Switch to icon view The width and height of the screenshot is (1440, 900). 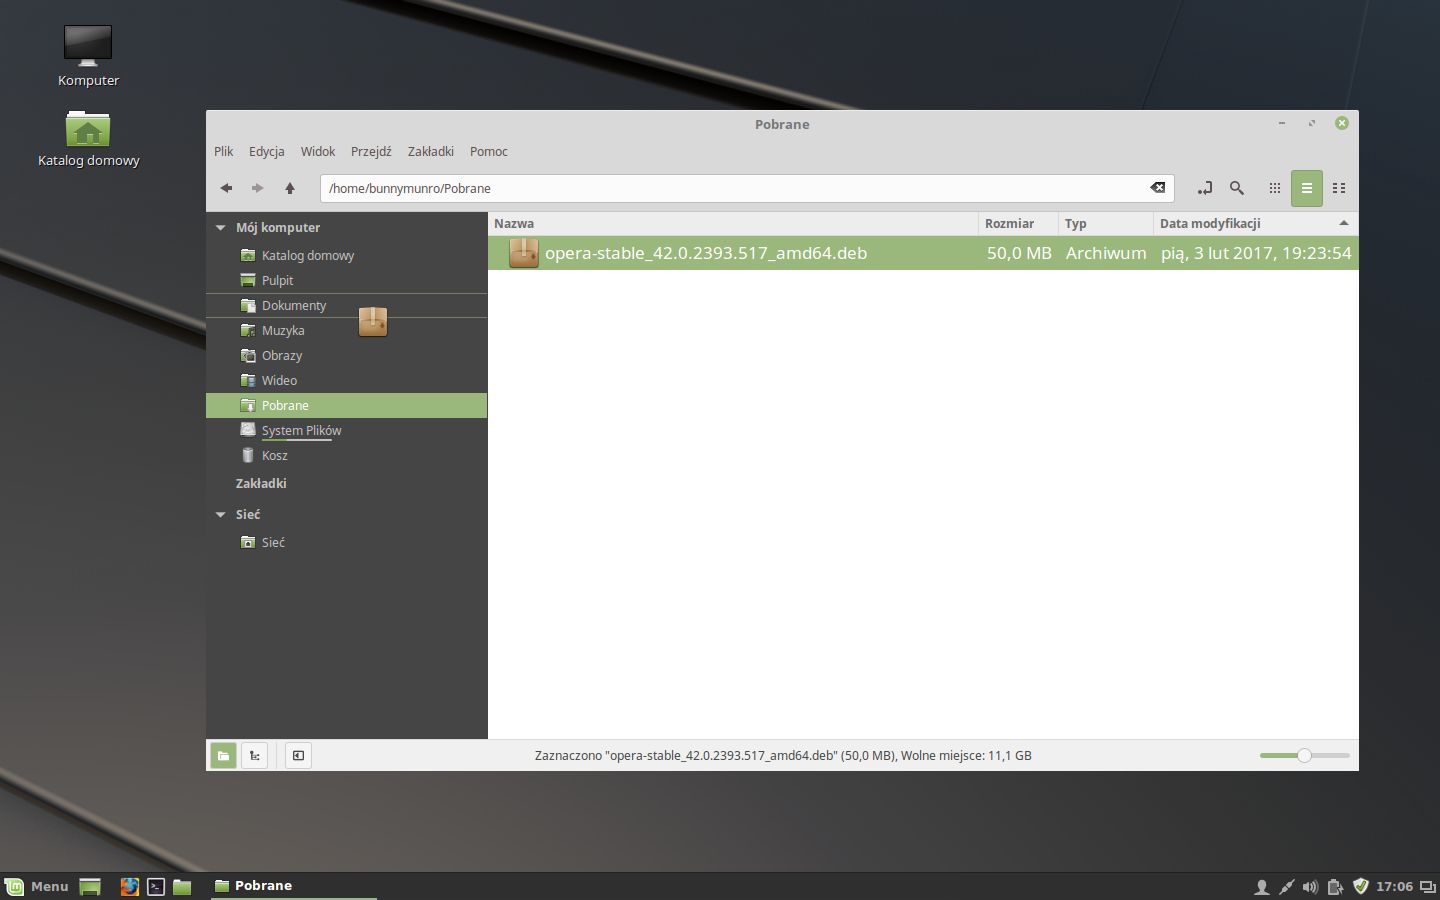(1275, 188)
